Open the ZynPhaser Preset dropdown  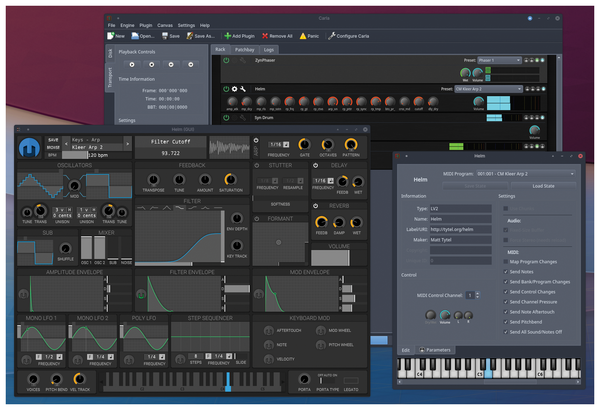[499, 60]
